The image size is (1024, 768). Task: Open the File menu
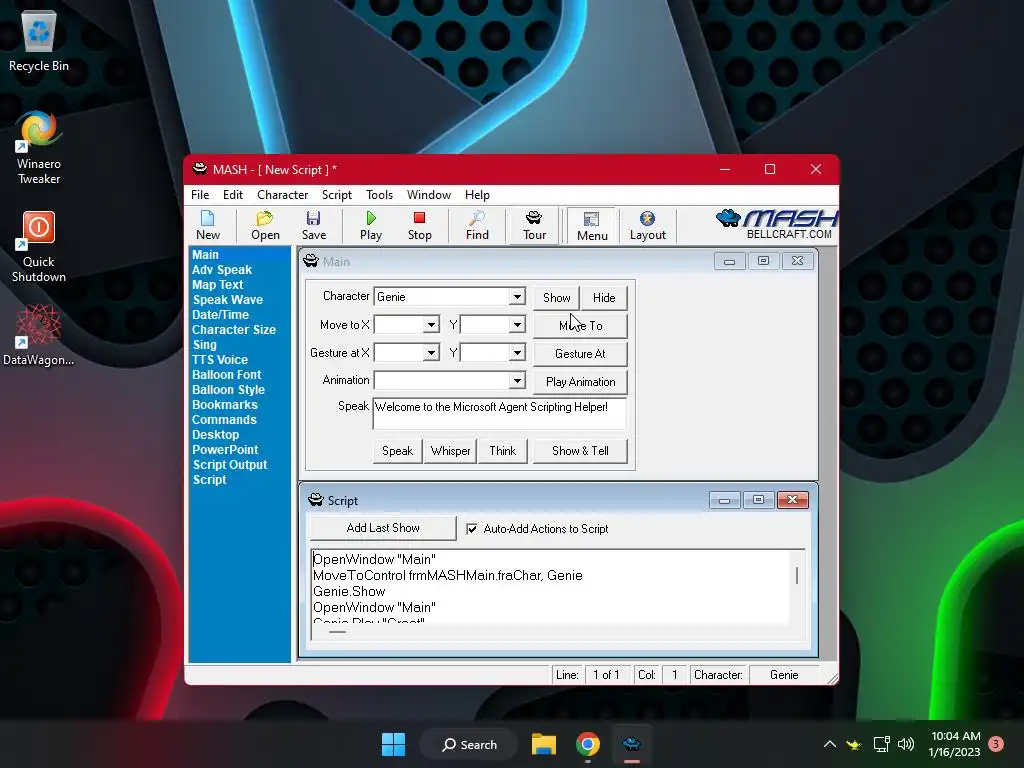tap(200, 195)
